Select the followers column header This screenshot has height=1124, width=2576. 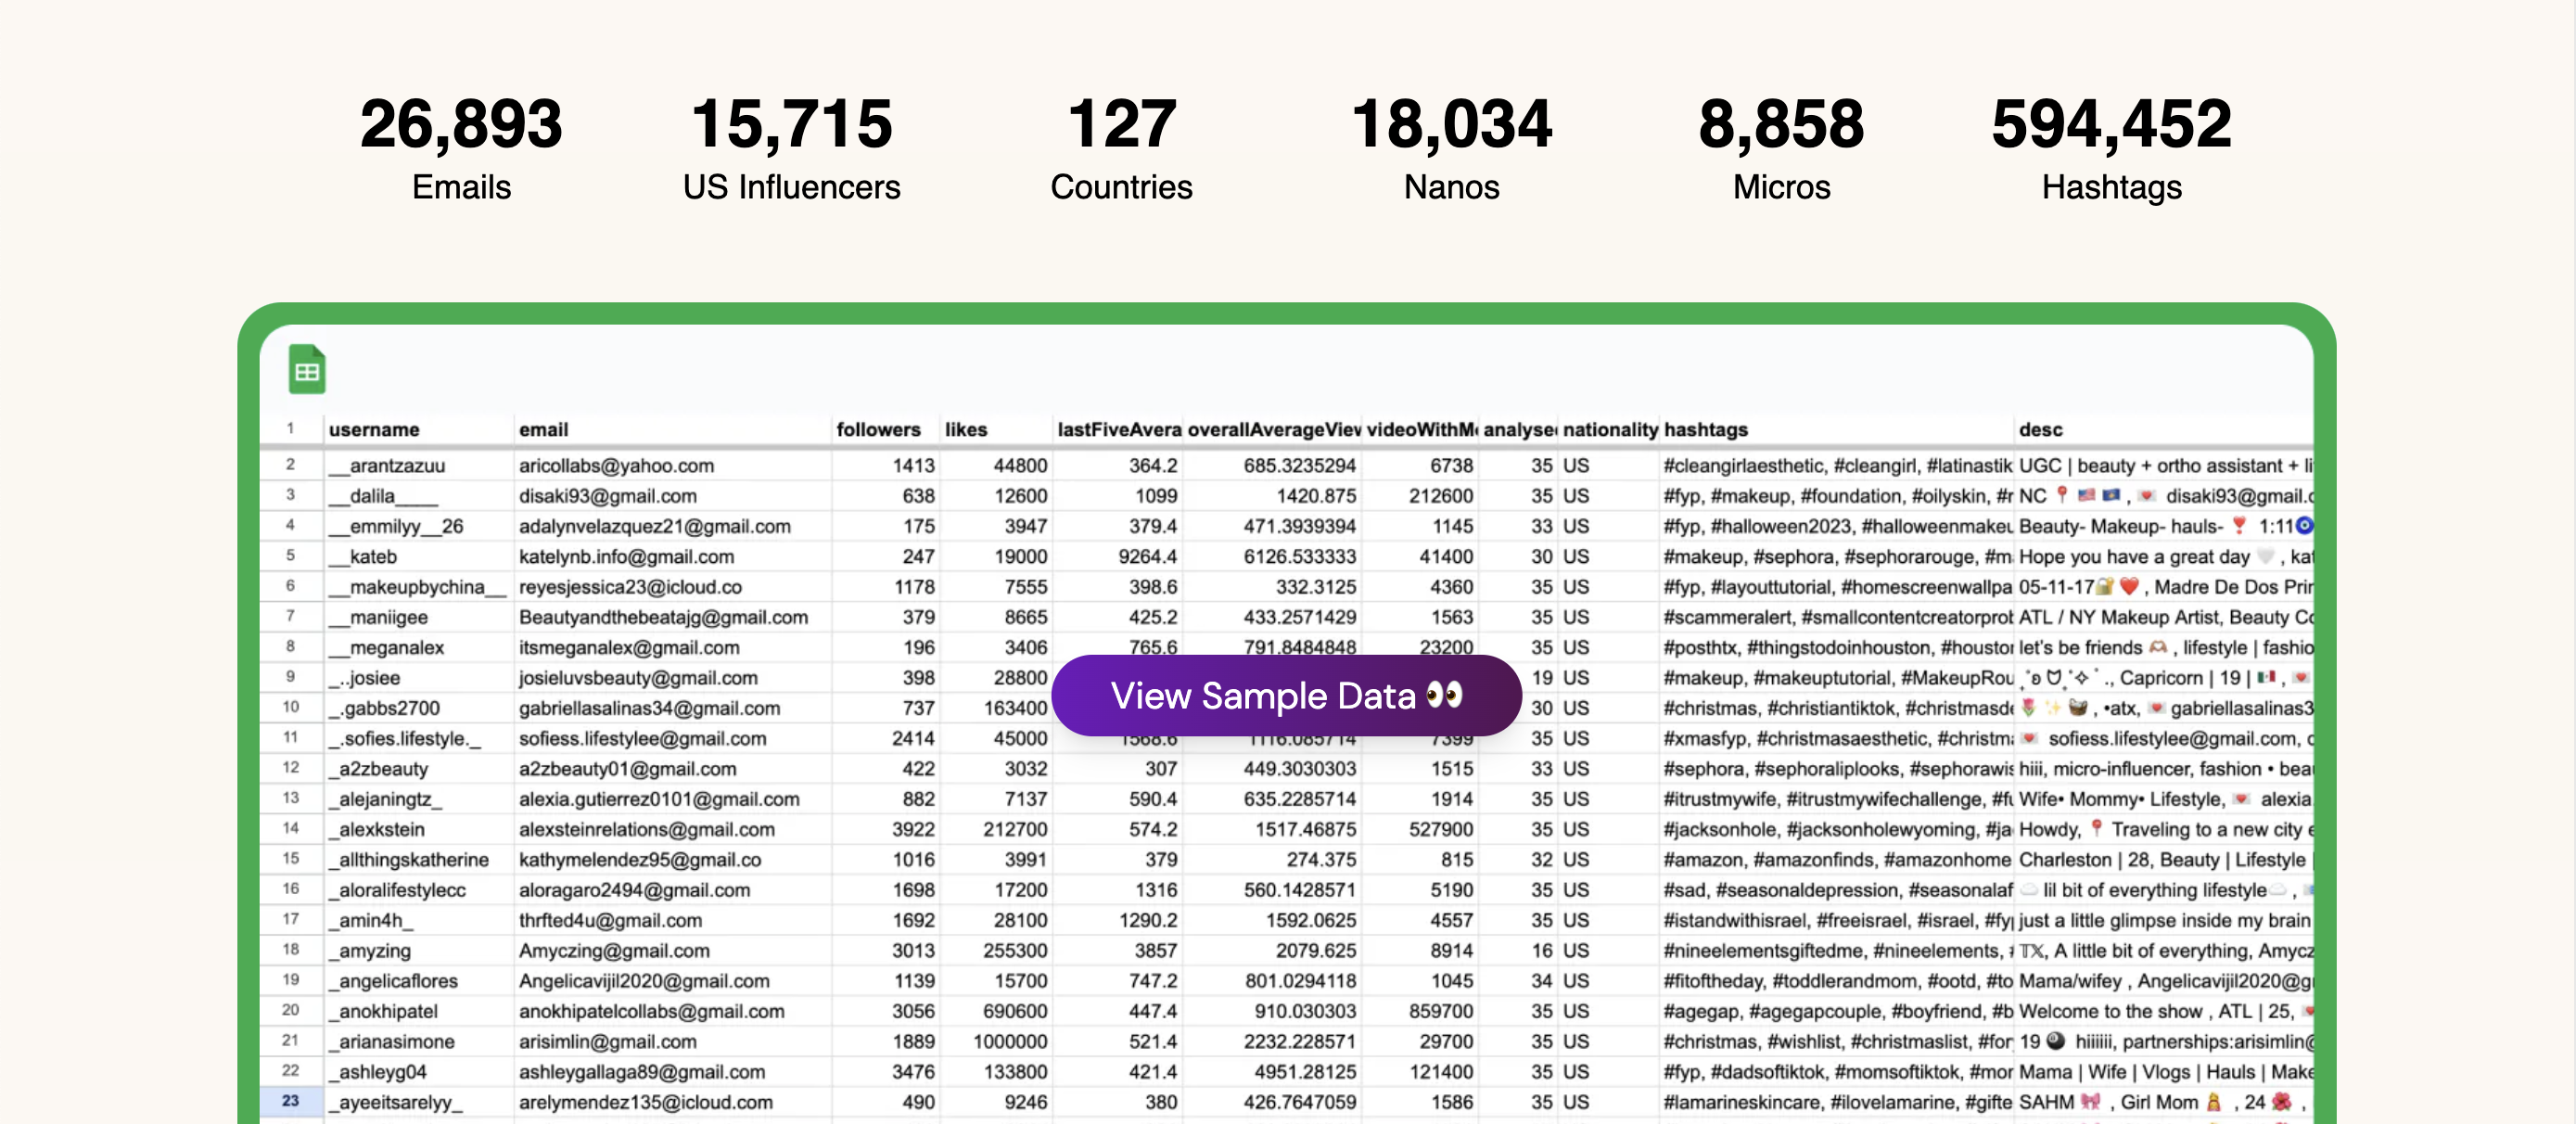point(878,430)
